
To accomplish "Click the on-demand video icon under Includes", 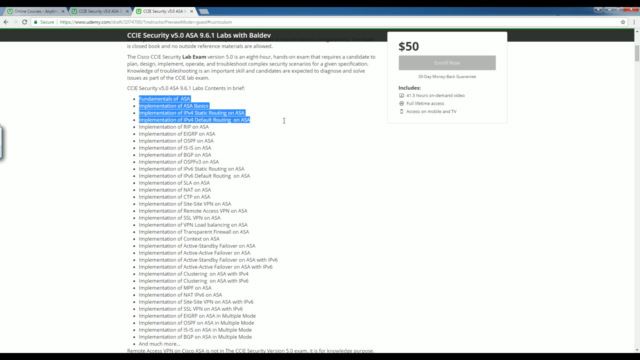I will pos(401,96).
